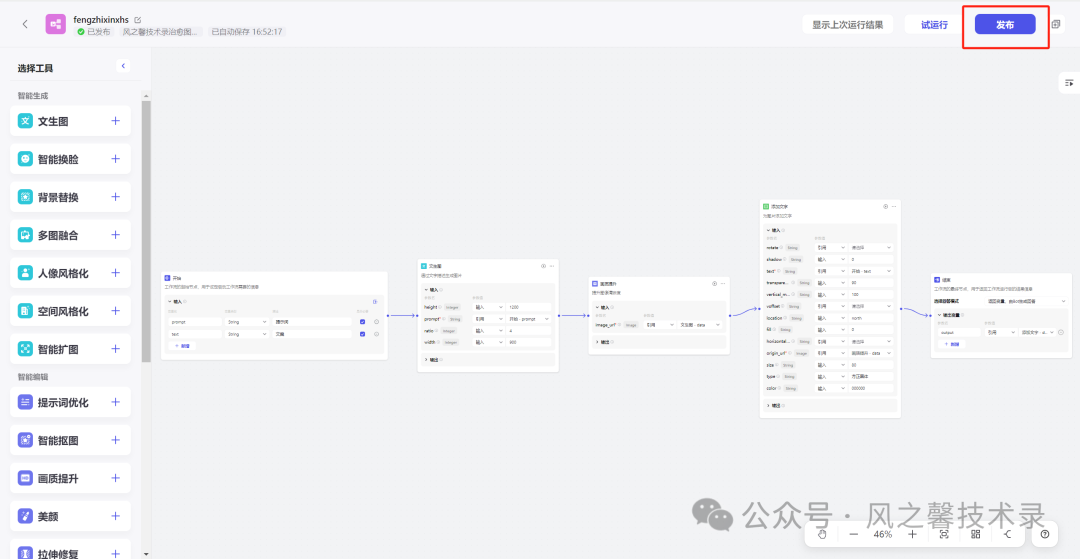
Task: Add the 背景替换 tool with its plus
Action: tap(115, 197)
